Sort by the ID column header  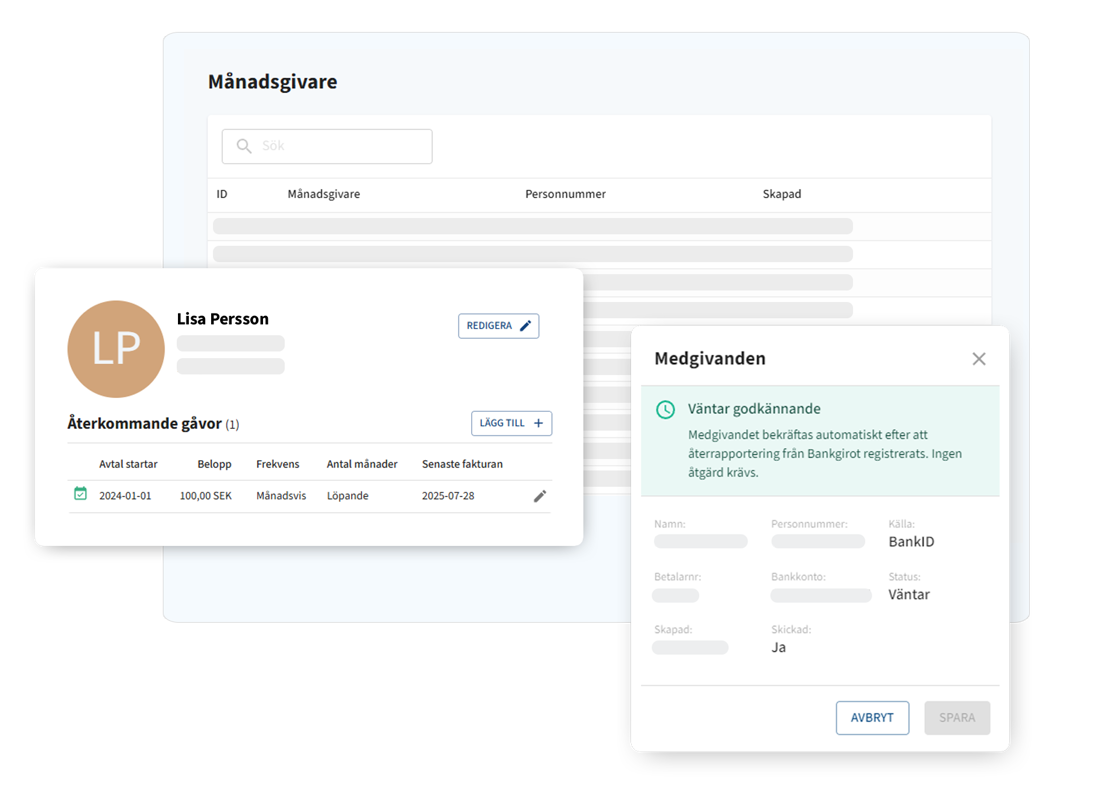(222, 194)
